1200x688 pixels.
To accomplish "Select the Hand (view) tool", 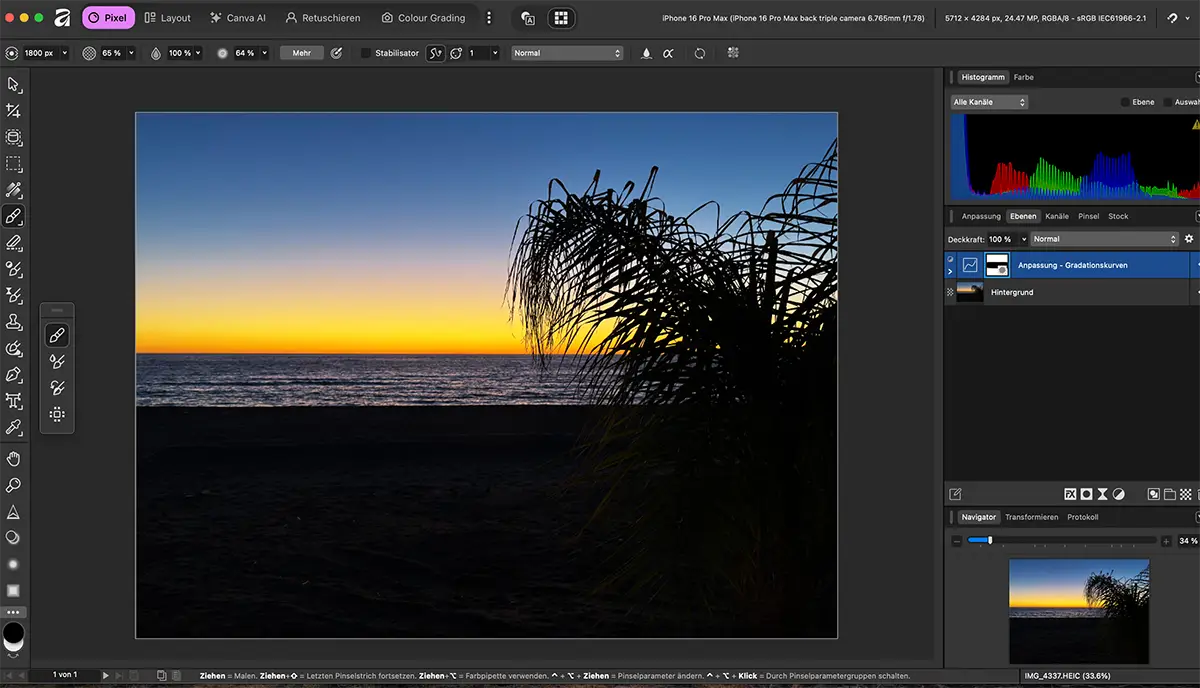I will coord(14,459).
